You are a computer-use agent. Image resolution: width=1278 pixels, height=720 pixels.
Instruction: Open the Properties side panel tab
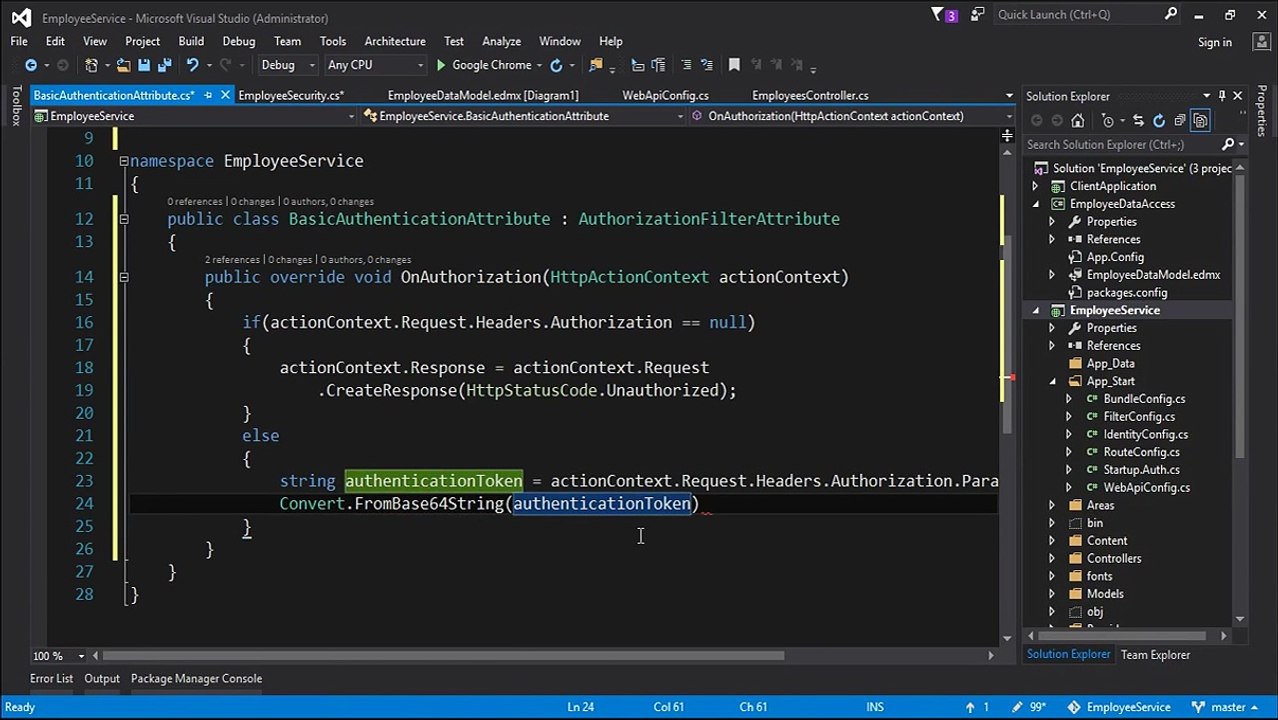[1261, 110]
